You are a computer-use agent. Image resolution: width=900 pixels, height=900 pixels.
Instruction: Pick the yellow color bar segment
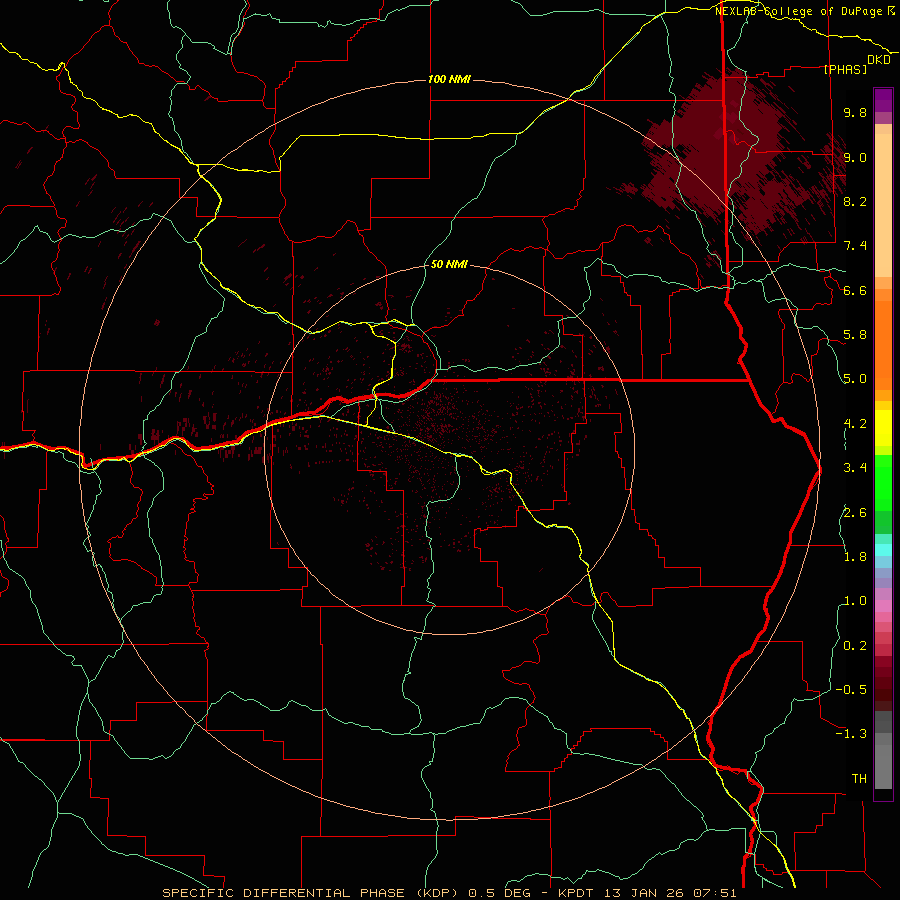click(883, 428)
